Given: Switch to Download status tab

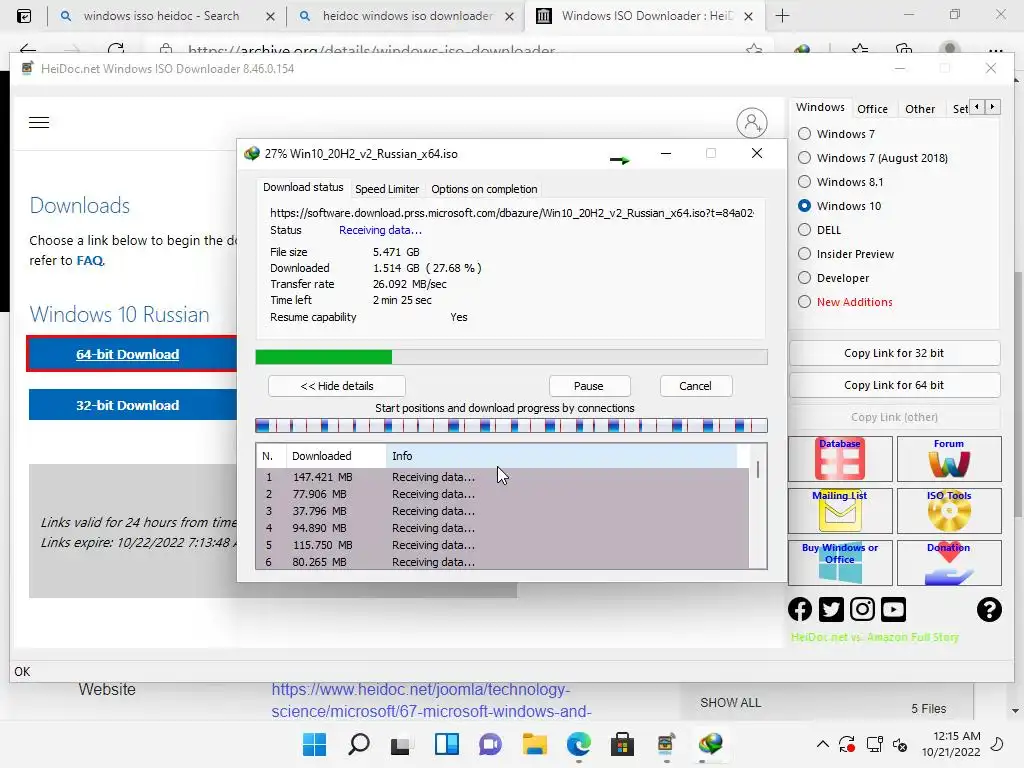Looking at the screenshot, I should click(303, 187).
